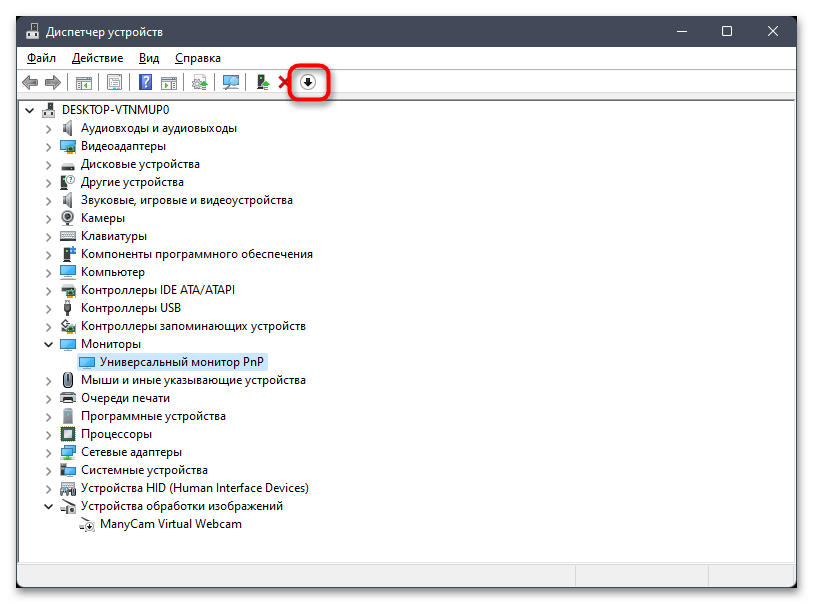Expand the Клавиатуры category

[48, 237]
